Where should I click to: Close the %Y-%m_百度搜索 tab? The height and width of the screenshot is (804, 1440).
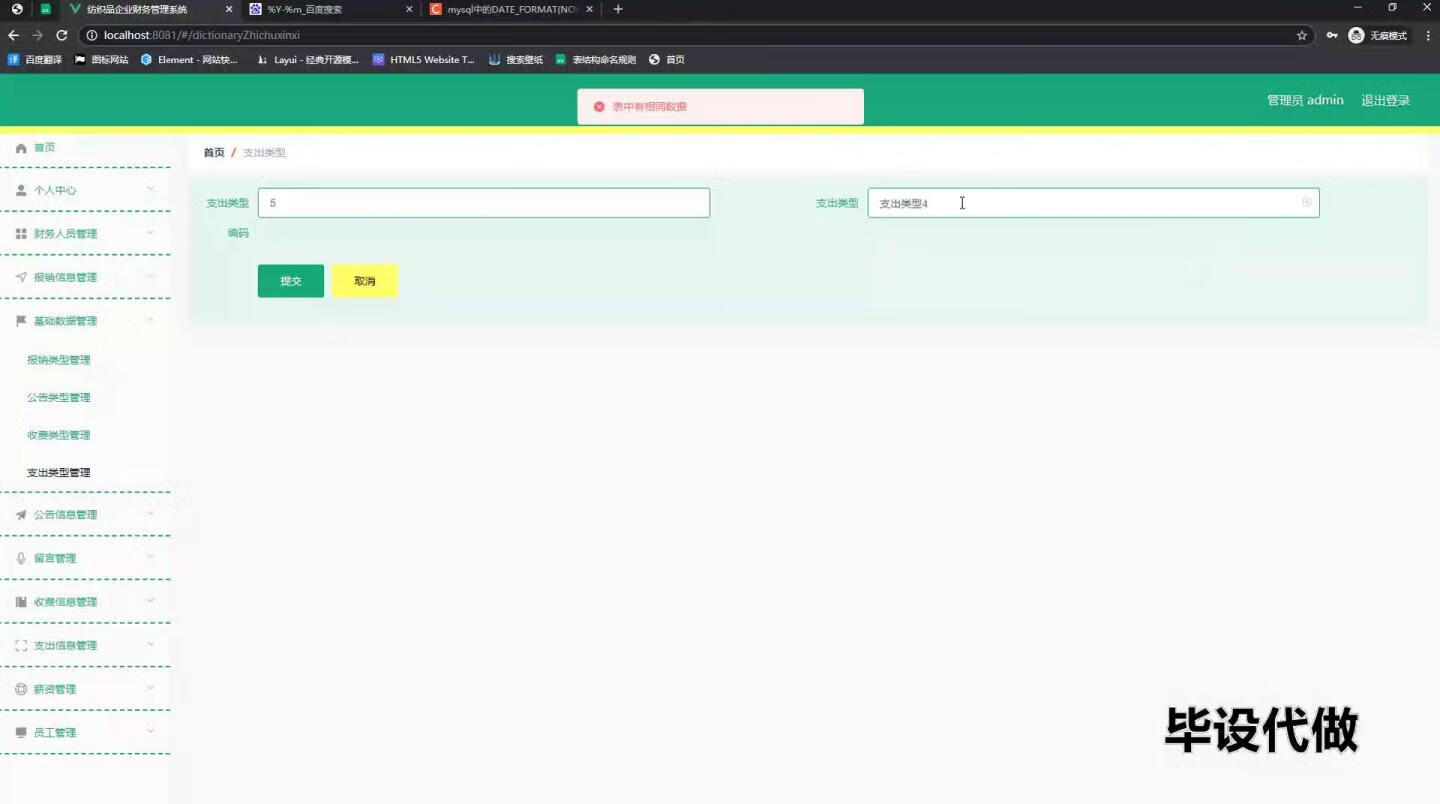click(x=409, y=9)
